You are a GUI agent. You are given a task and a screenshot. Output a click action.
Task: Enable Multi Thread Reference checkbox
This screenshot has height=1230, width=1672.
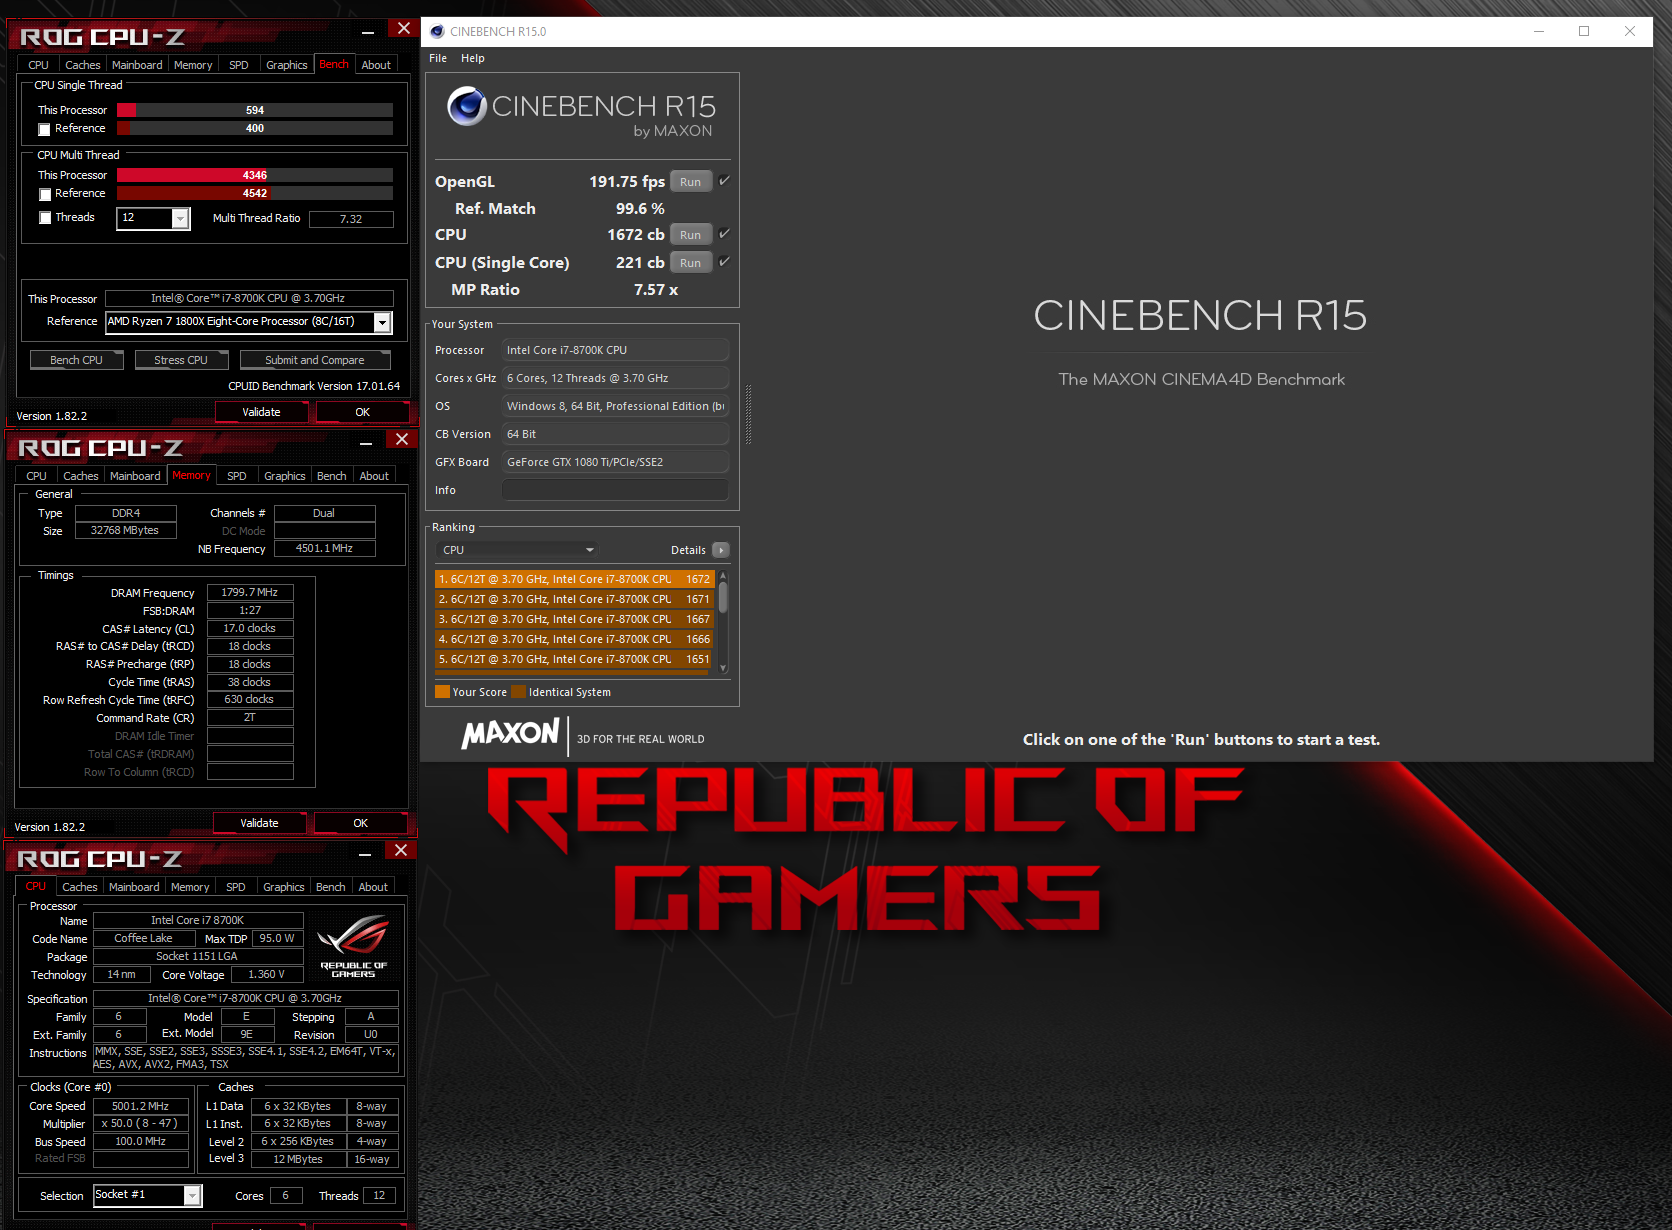(x=45, y=194)
